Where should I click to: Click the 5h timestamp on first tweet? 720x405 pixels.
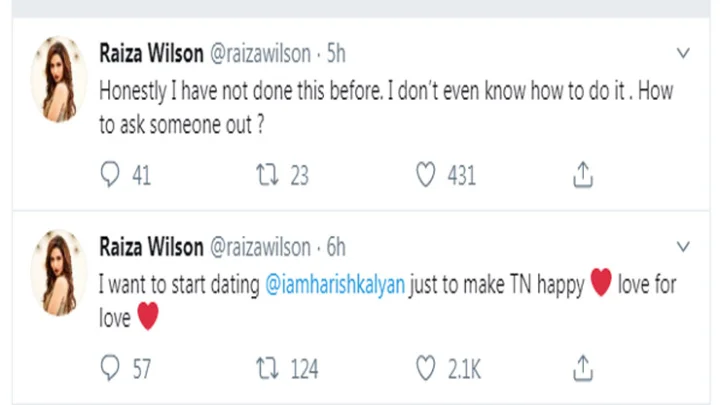(x=336, y=52)
